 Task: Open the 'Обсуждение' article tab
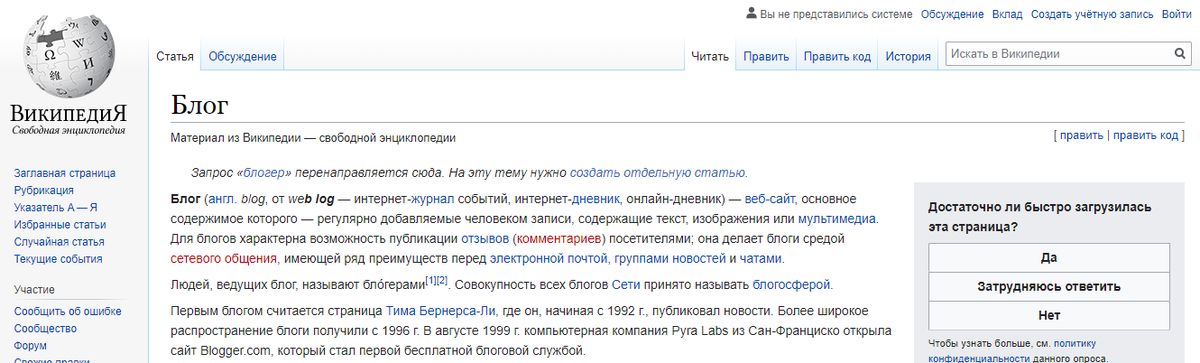[x=242, y=57]
